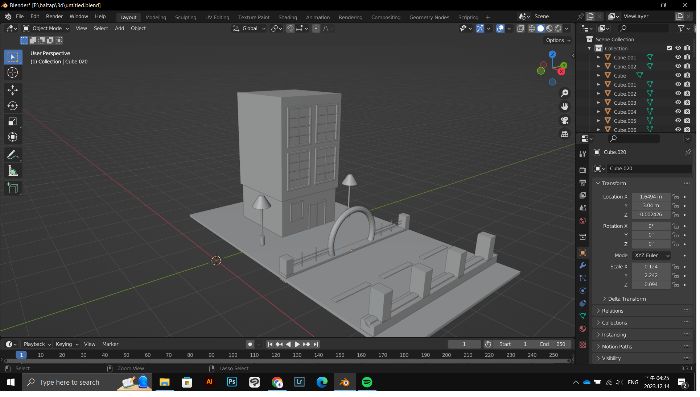Viewport: 700px width, 397px height.
Task: Choose the combined Transform tool
Action: pyautogui.click(x=13, y=137)
